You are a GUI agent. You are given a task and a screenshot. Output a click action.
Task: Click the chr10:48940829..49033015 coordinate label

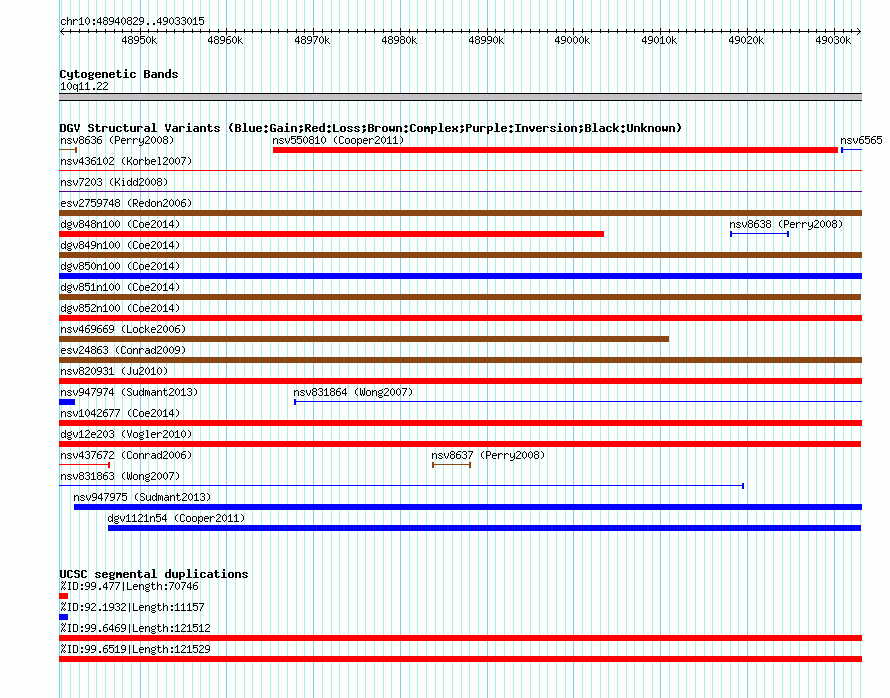click(x=132, y=21)
